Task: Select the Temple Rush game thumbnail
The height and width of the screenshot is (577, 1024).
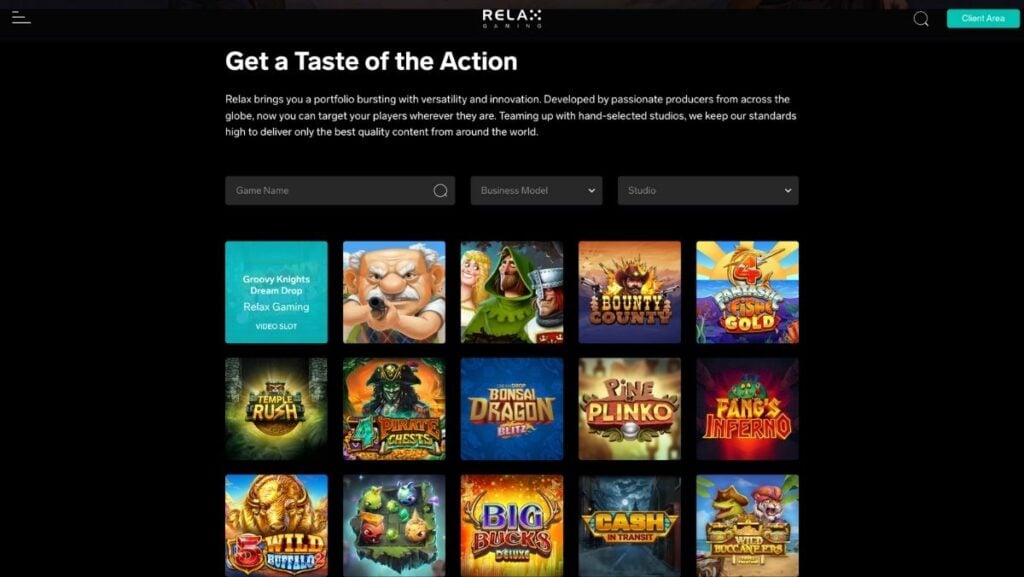Action: (276, 409)
